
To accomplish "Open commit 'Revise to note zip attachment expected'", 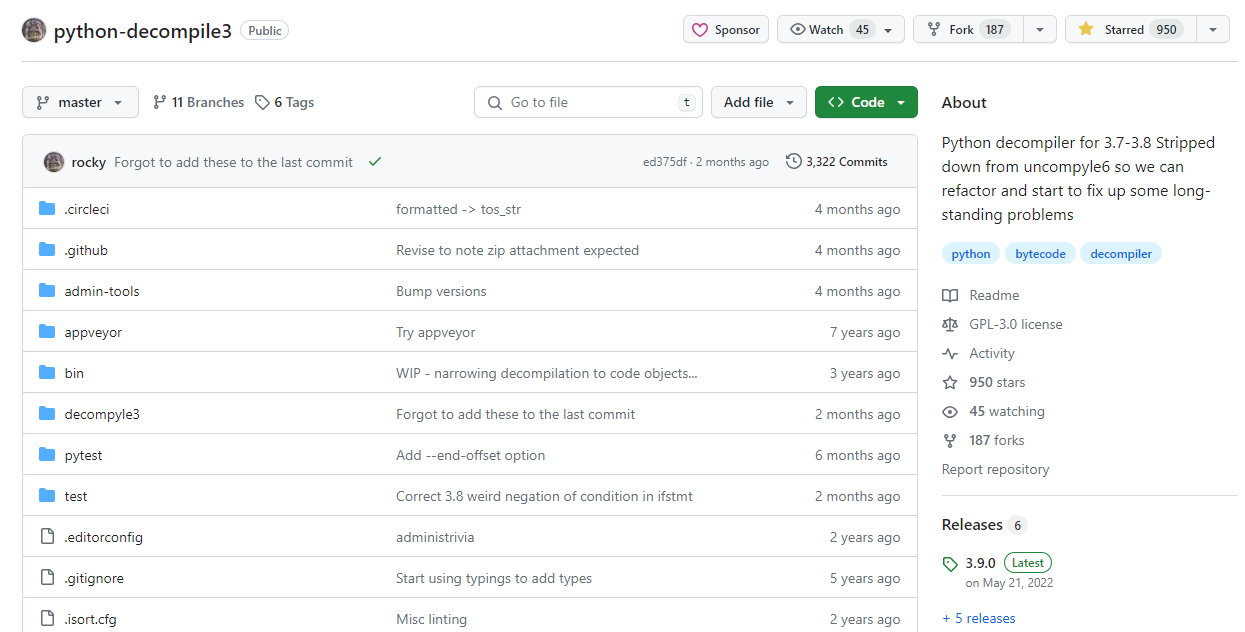I will point(517,250).
